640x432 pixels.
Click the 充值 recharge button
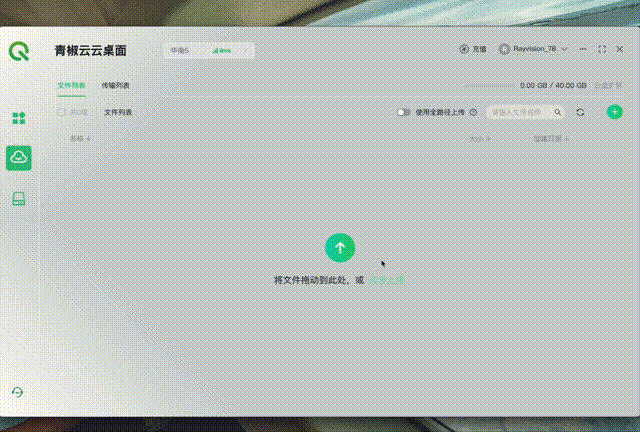tap(473, 49)
